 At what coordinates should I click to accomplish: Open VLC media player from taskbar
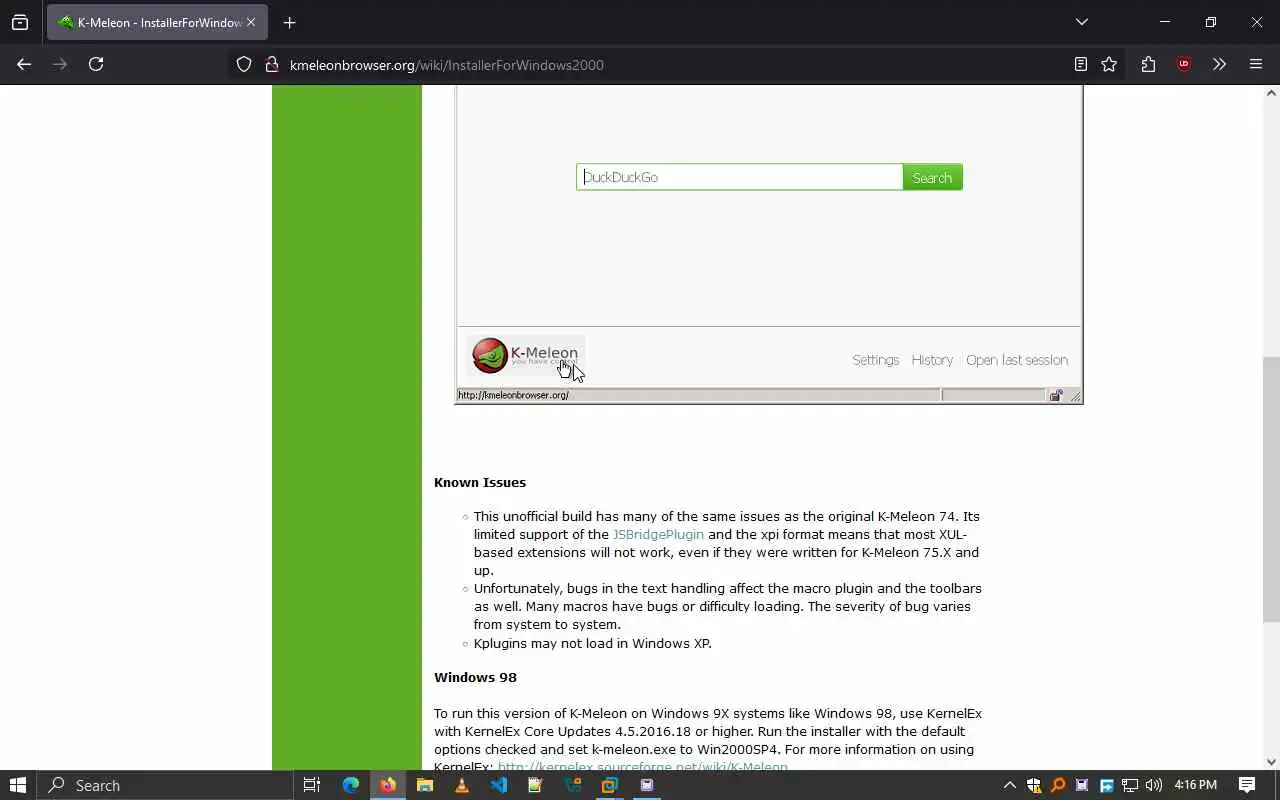click(461, 785)
